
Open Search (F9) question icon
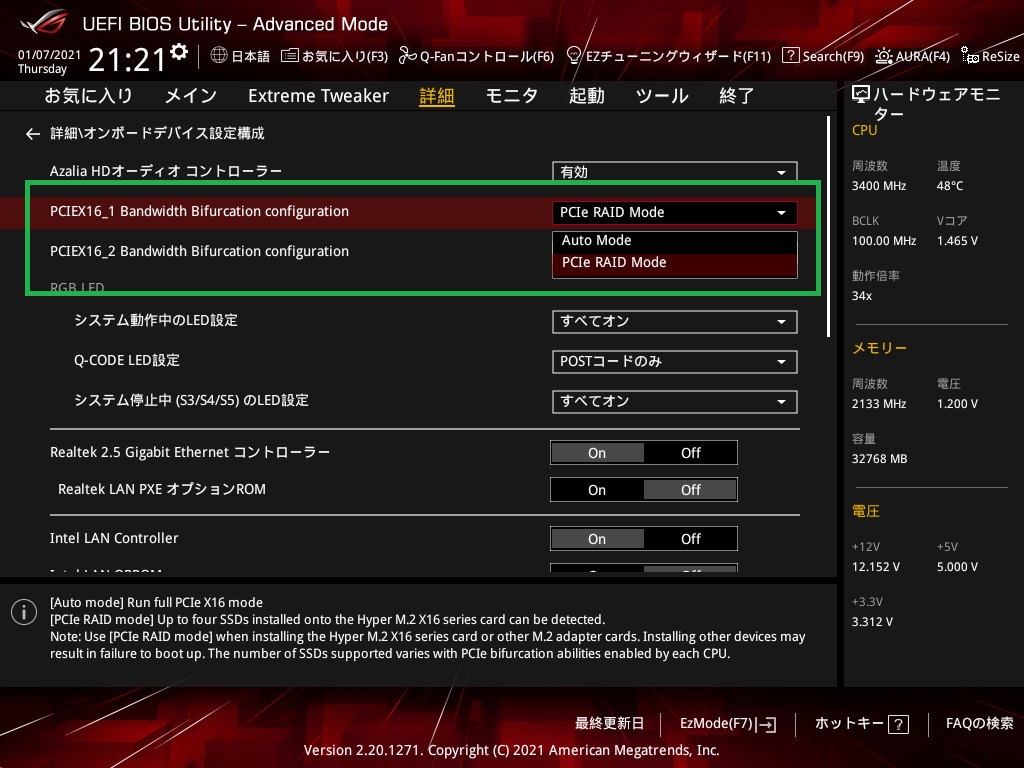[790, 56]
